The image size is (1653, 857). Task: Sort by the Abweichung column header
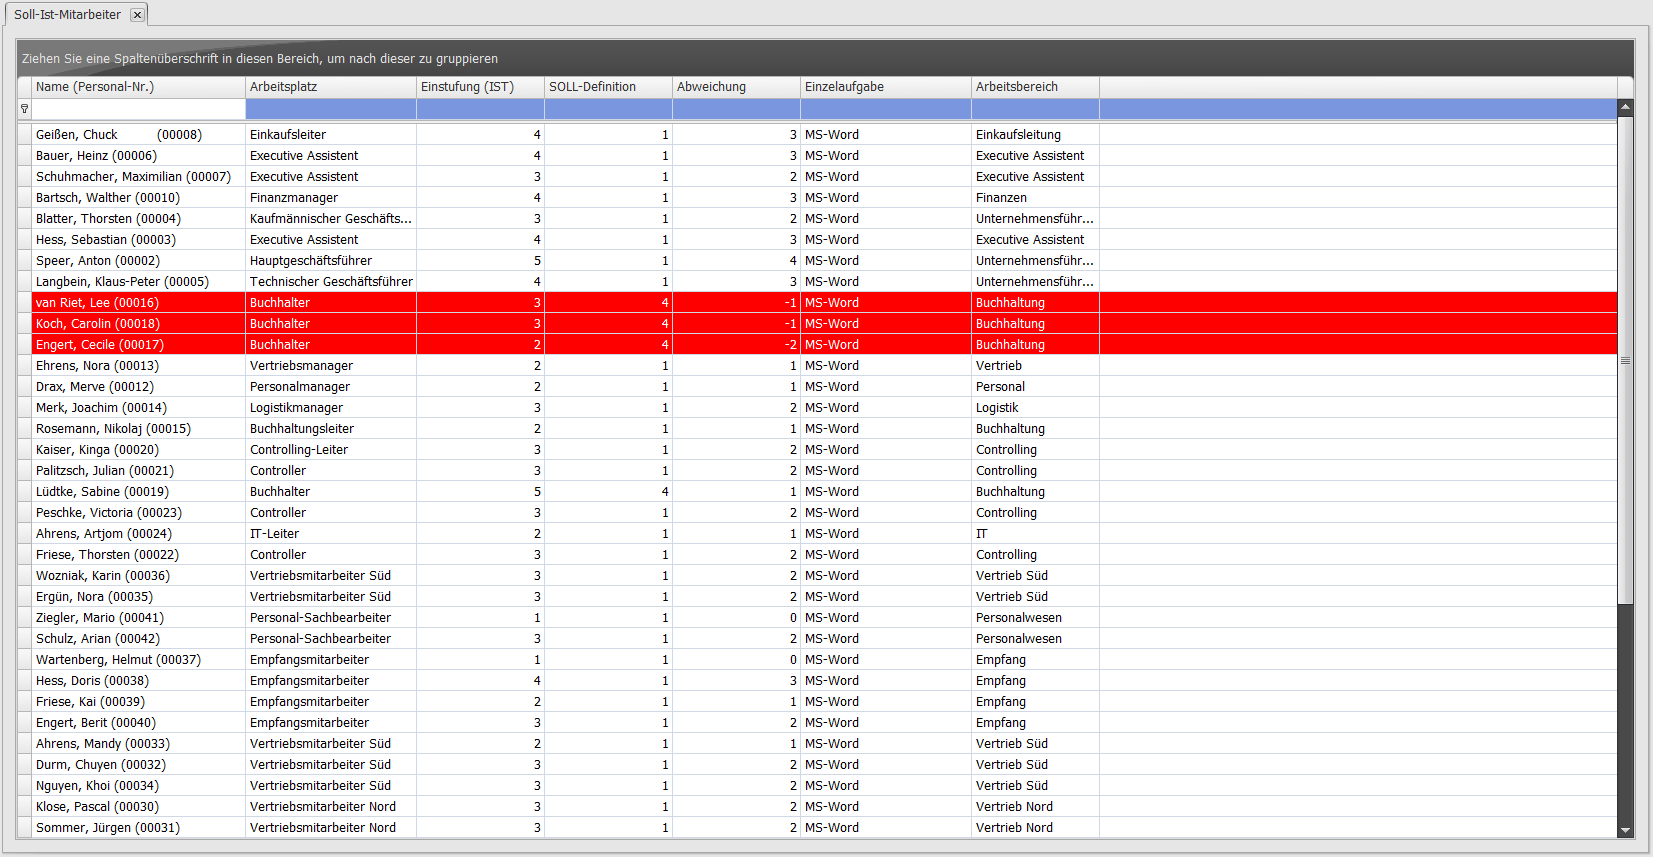(736, 87)
